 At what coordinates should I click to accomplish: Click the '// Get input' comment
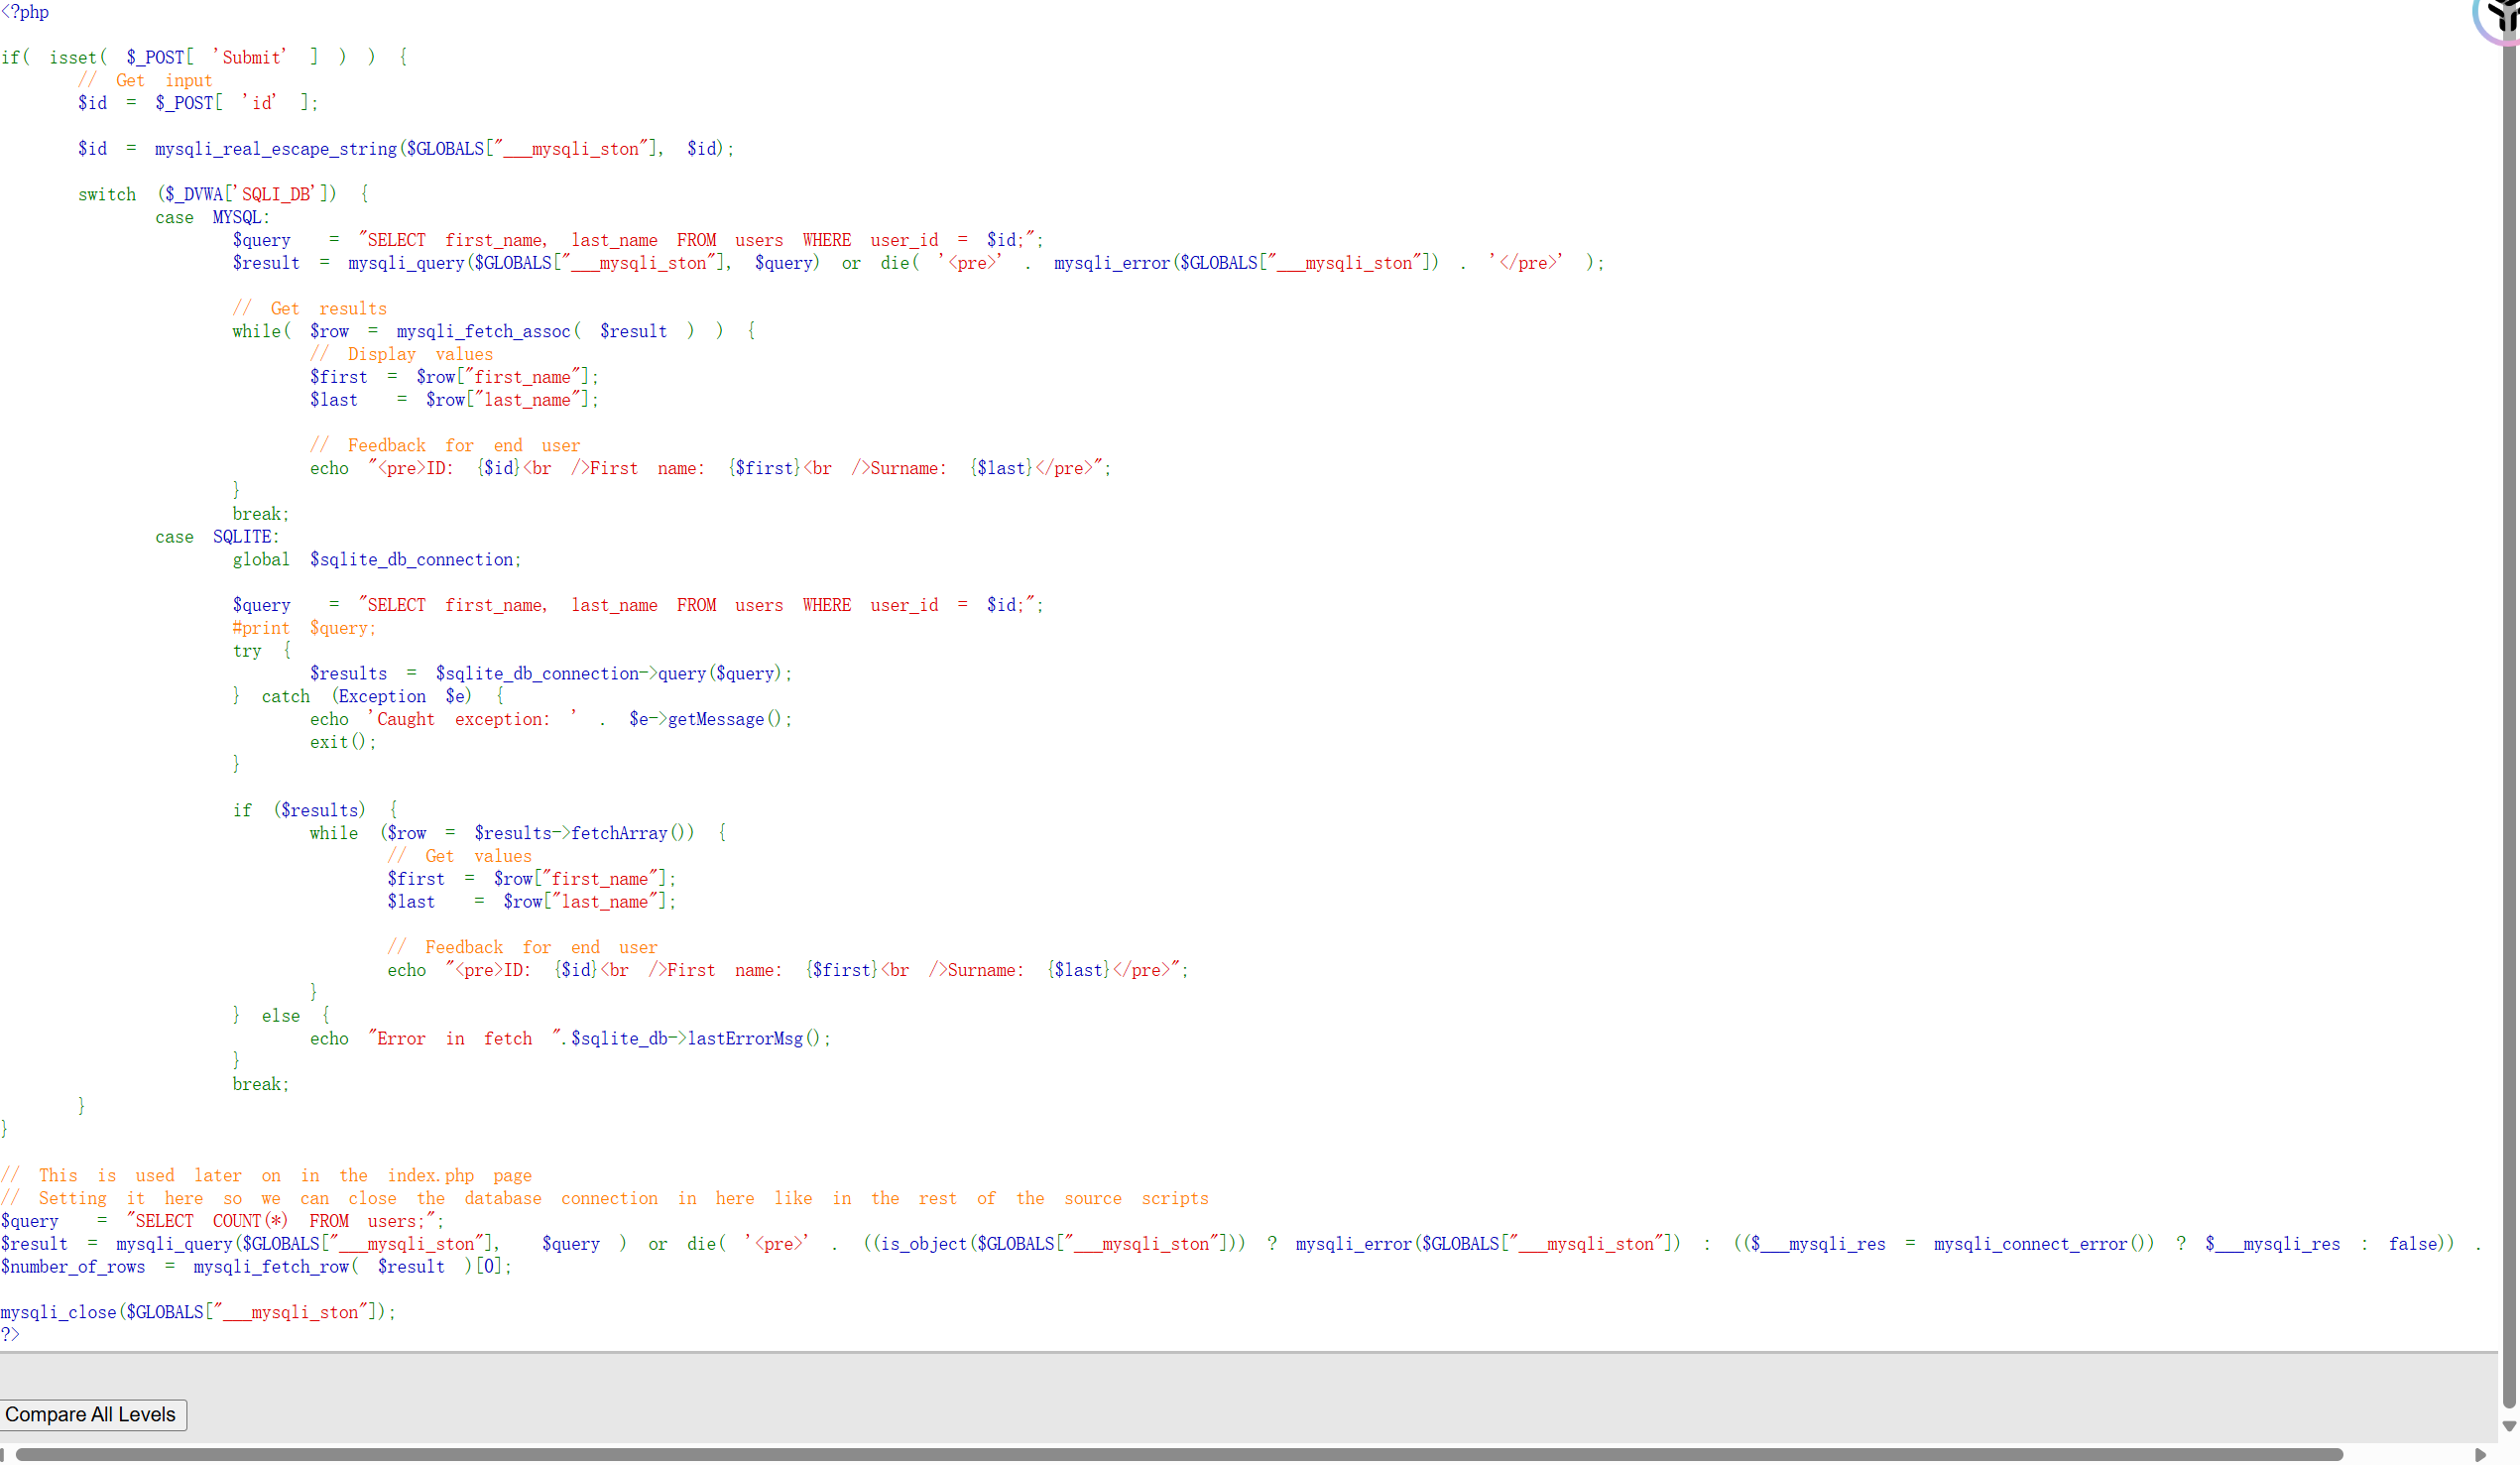[x=146, y=81]
